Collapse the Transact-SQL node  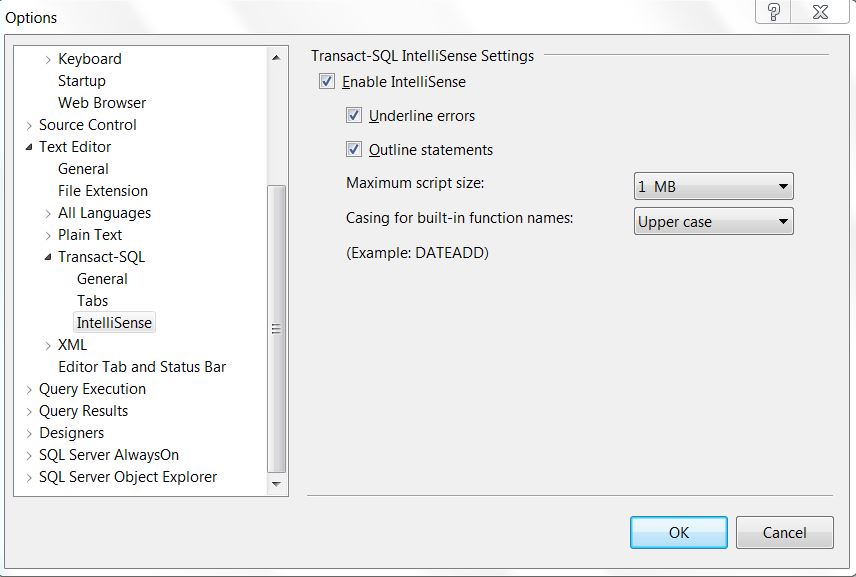coord(47,256)
